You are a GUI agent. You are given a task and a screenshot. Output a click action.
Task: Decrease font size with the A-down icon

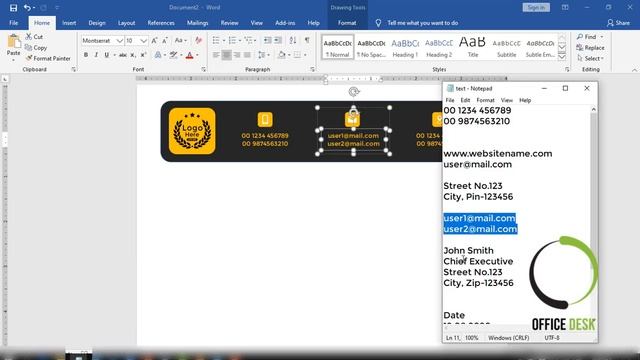click(165, 40)
